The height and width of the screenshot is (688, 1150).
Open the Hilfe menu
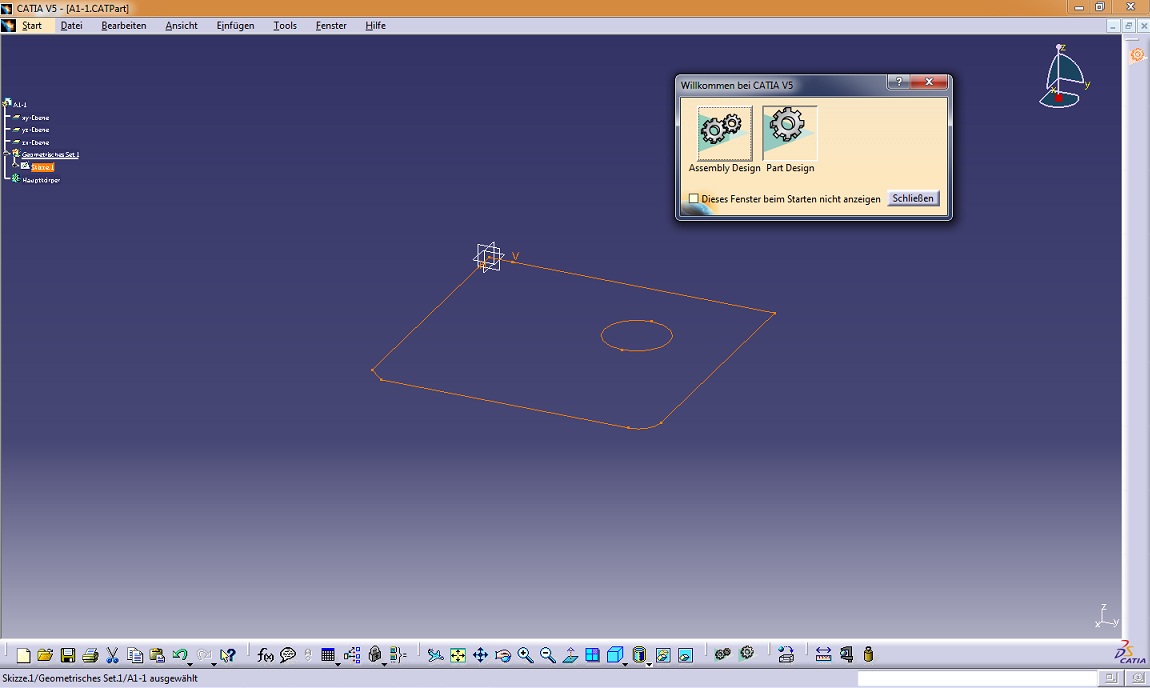coord(376,26)
